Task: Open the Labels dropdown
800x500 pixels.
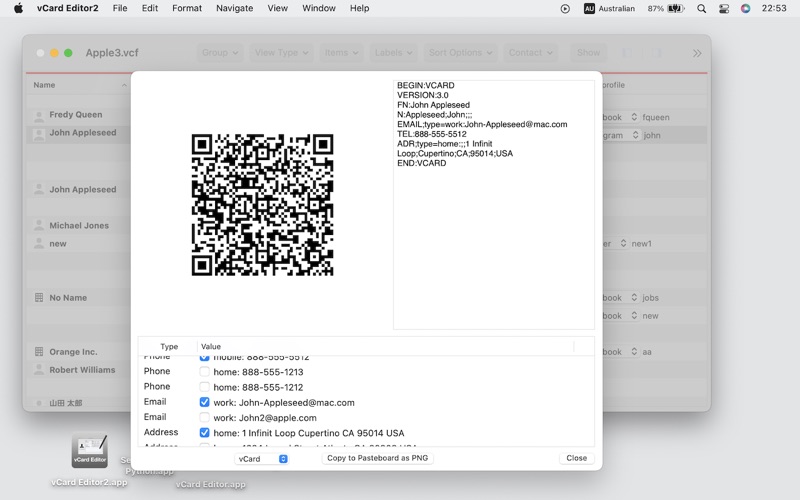Action: point(393,53)
